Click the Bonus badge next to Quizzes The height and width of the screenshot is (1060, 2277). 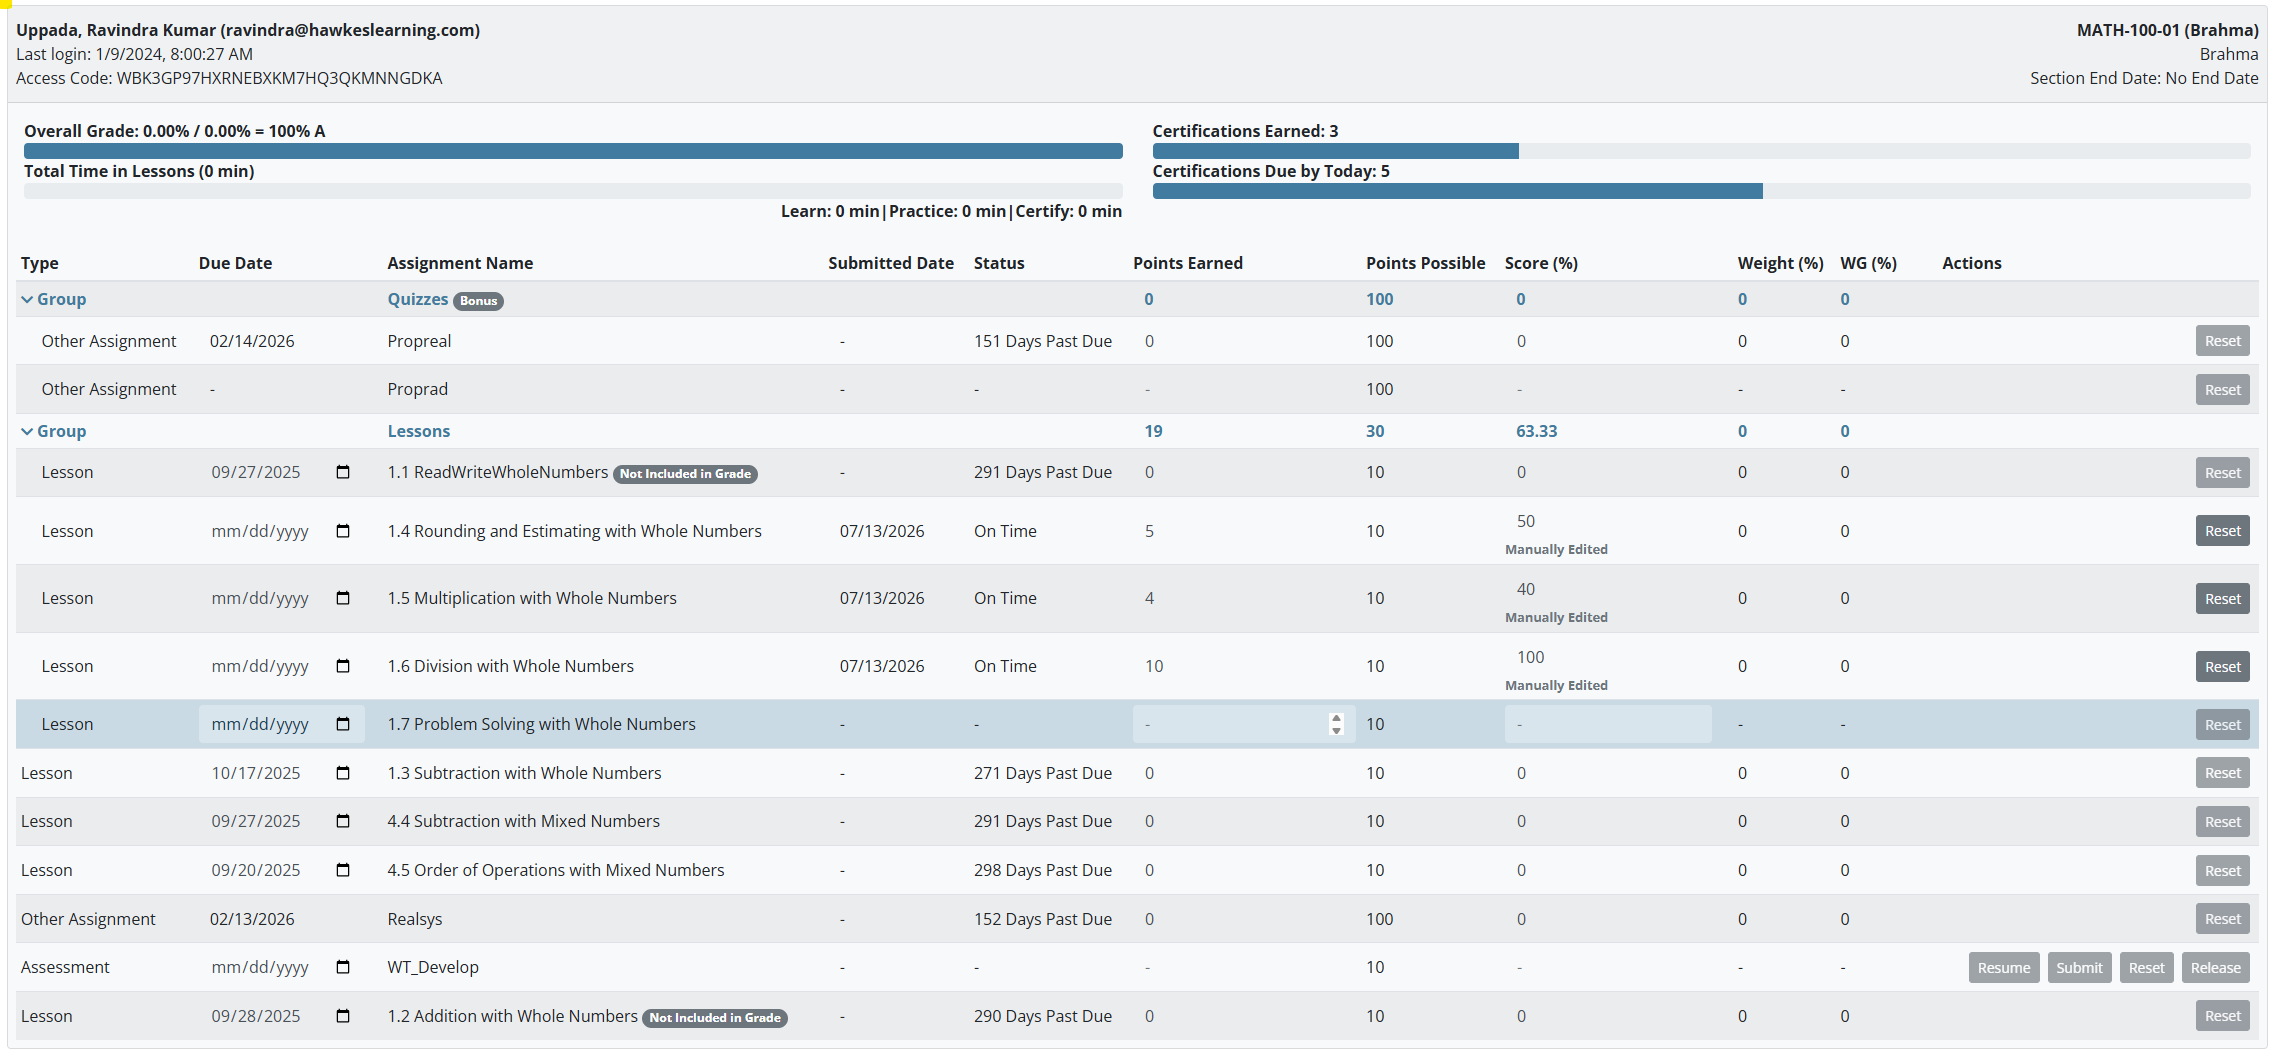pyautogui.click(x=479, y=301)
